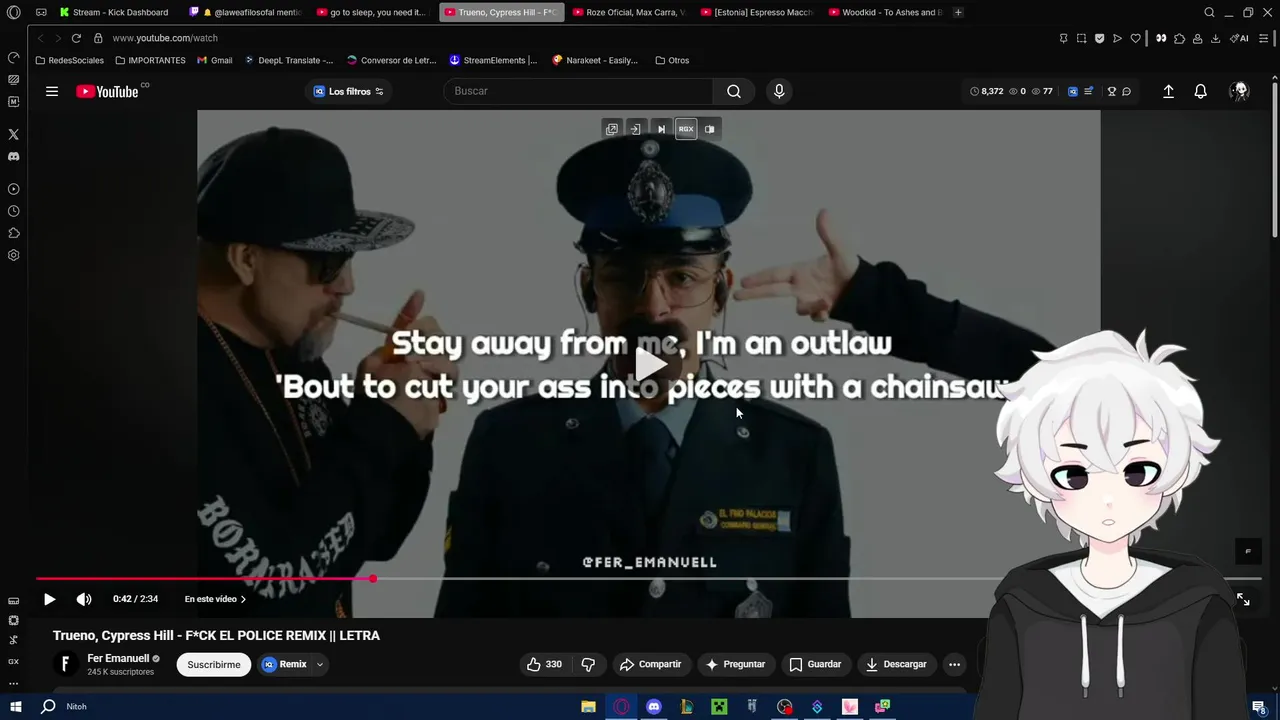Click the Compartir share button
This screenshot has height=720, width=1280.
point(650,664)
